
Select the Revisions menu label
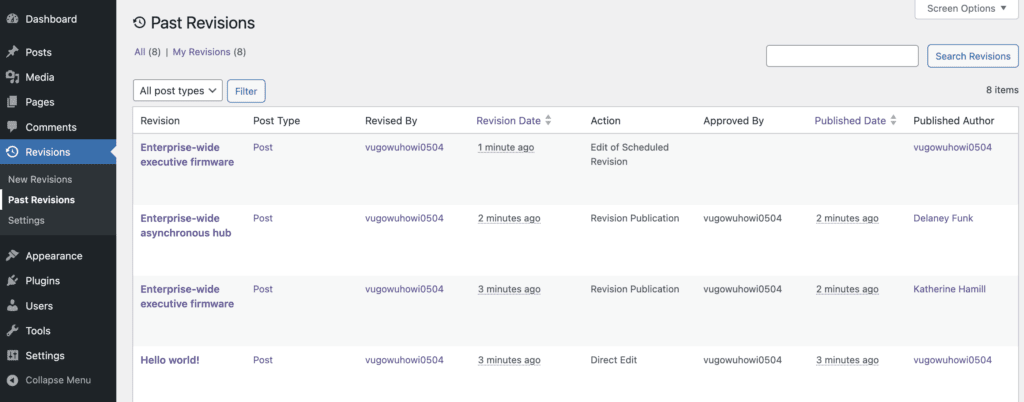point(48,152)
